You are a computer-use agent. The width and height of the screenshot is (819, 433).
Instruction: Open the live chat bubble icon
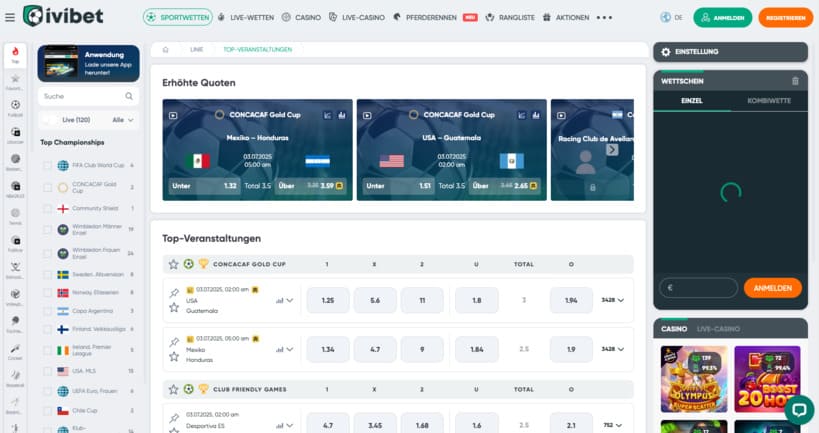[799, 409]
